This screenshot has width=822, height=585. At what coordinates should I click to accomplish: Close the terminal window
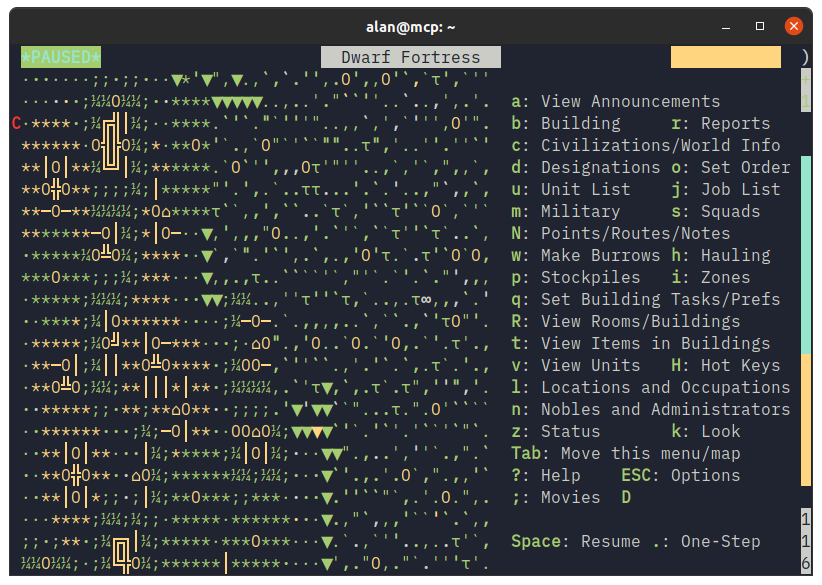(x=794, y=26)
